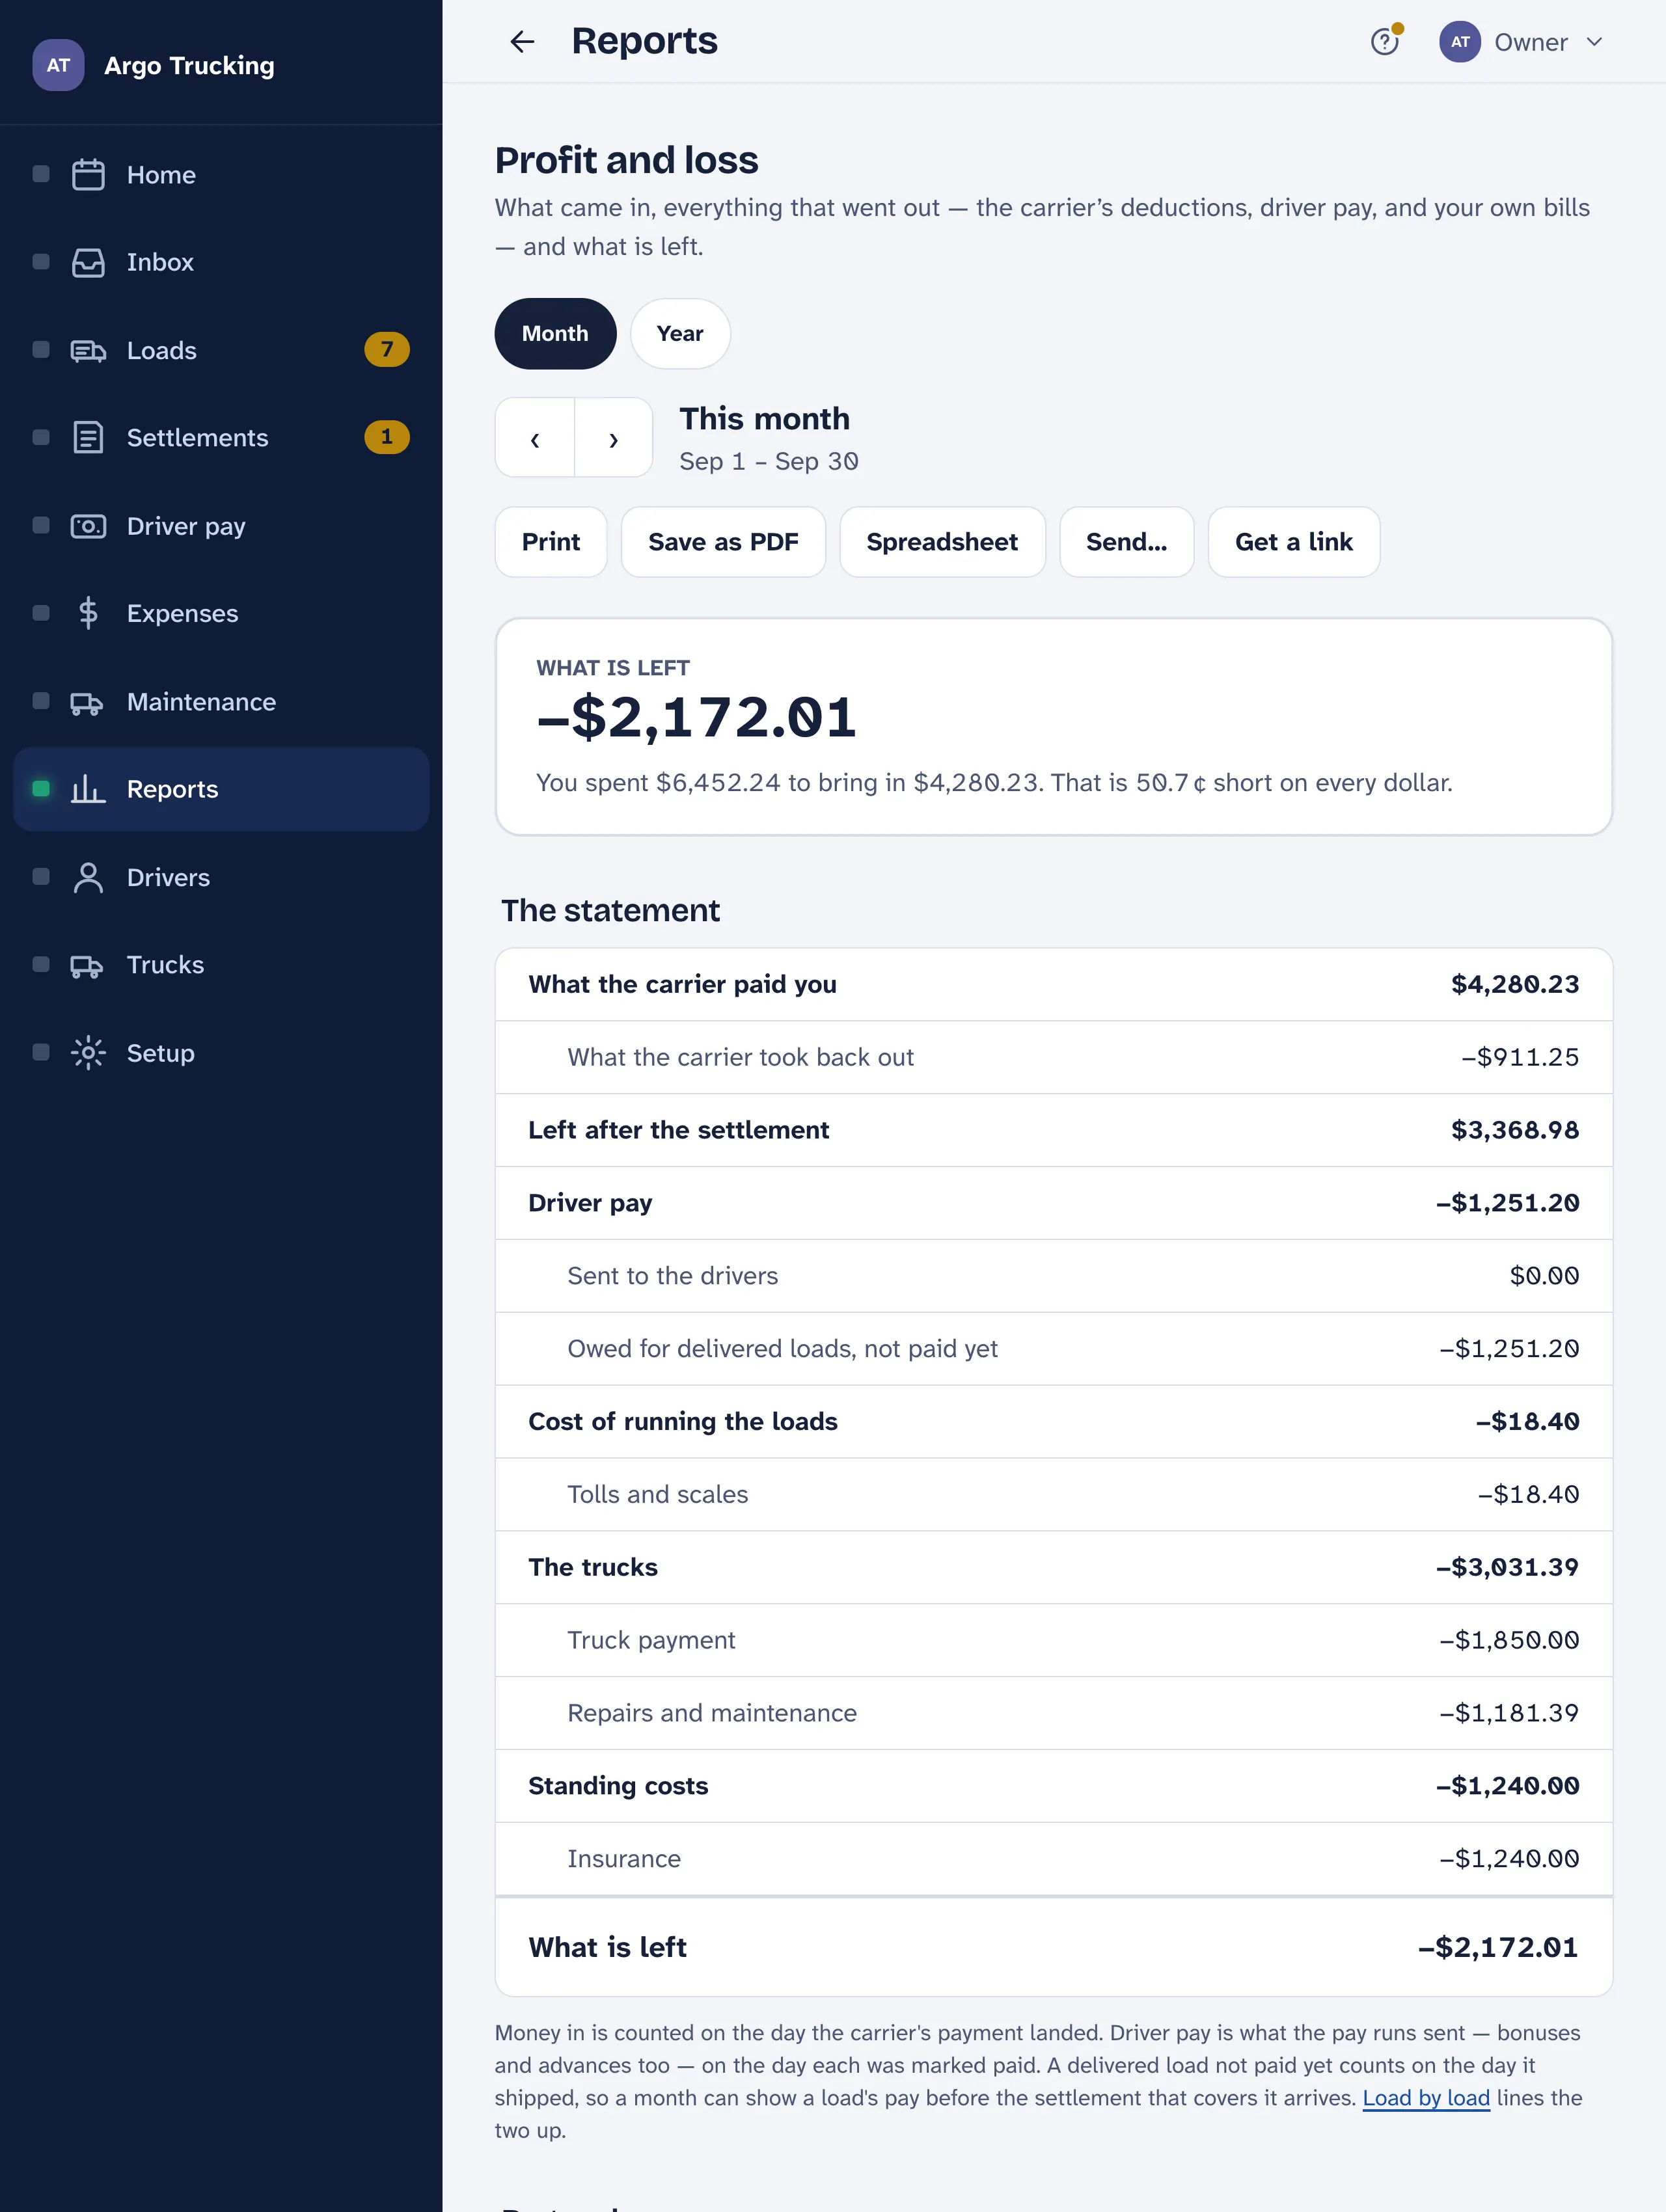Click the 'Repairs and maintenance' row

(1054, 1714)
